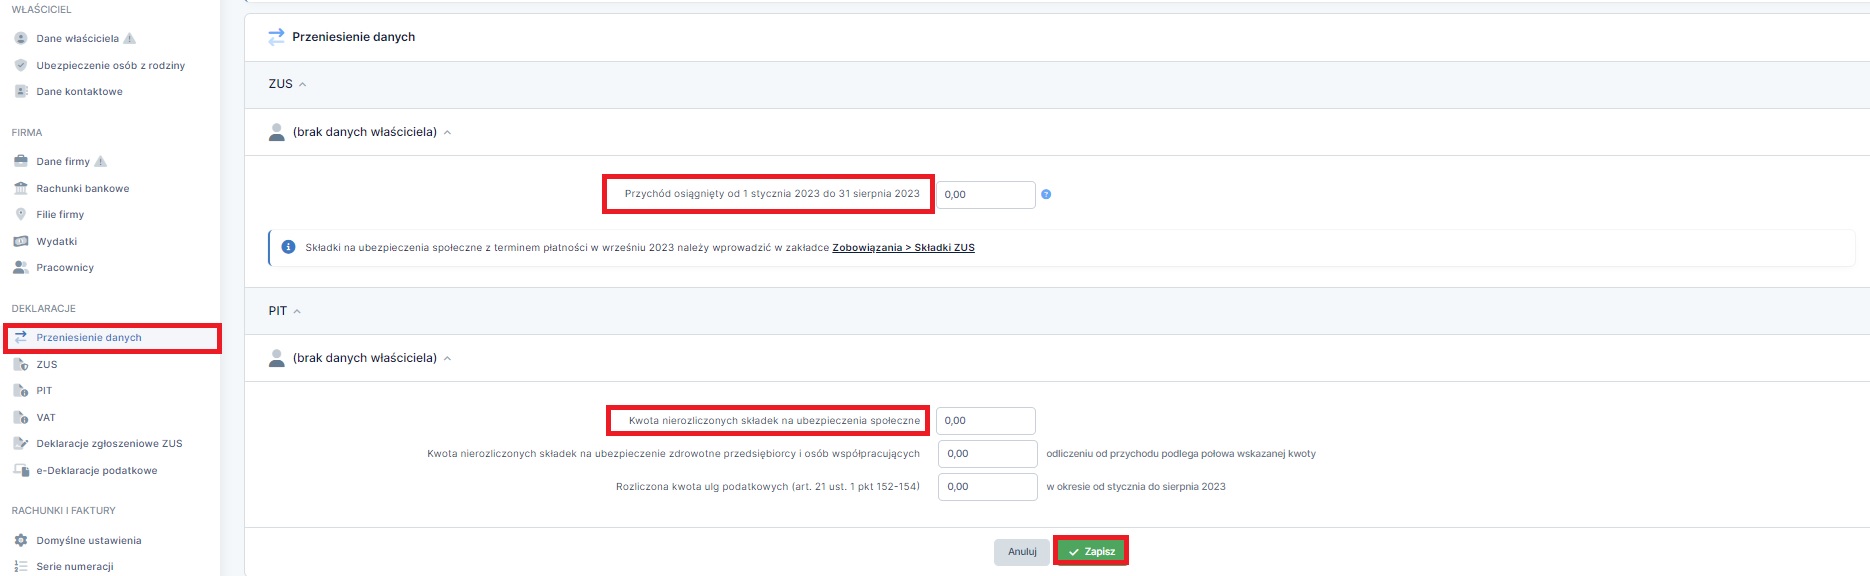Focus the Przychód osiągnięty income field
The height and width of the screenshot is (576, 1870).
click(x=986, y=194)
